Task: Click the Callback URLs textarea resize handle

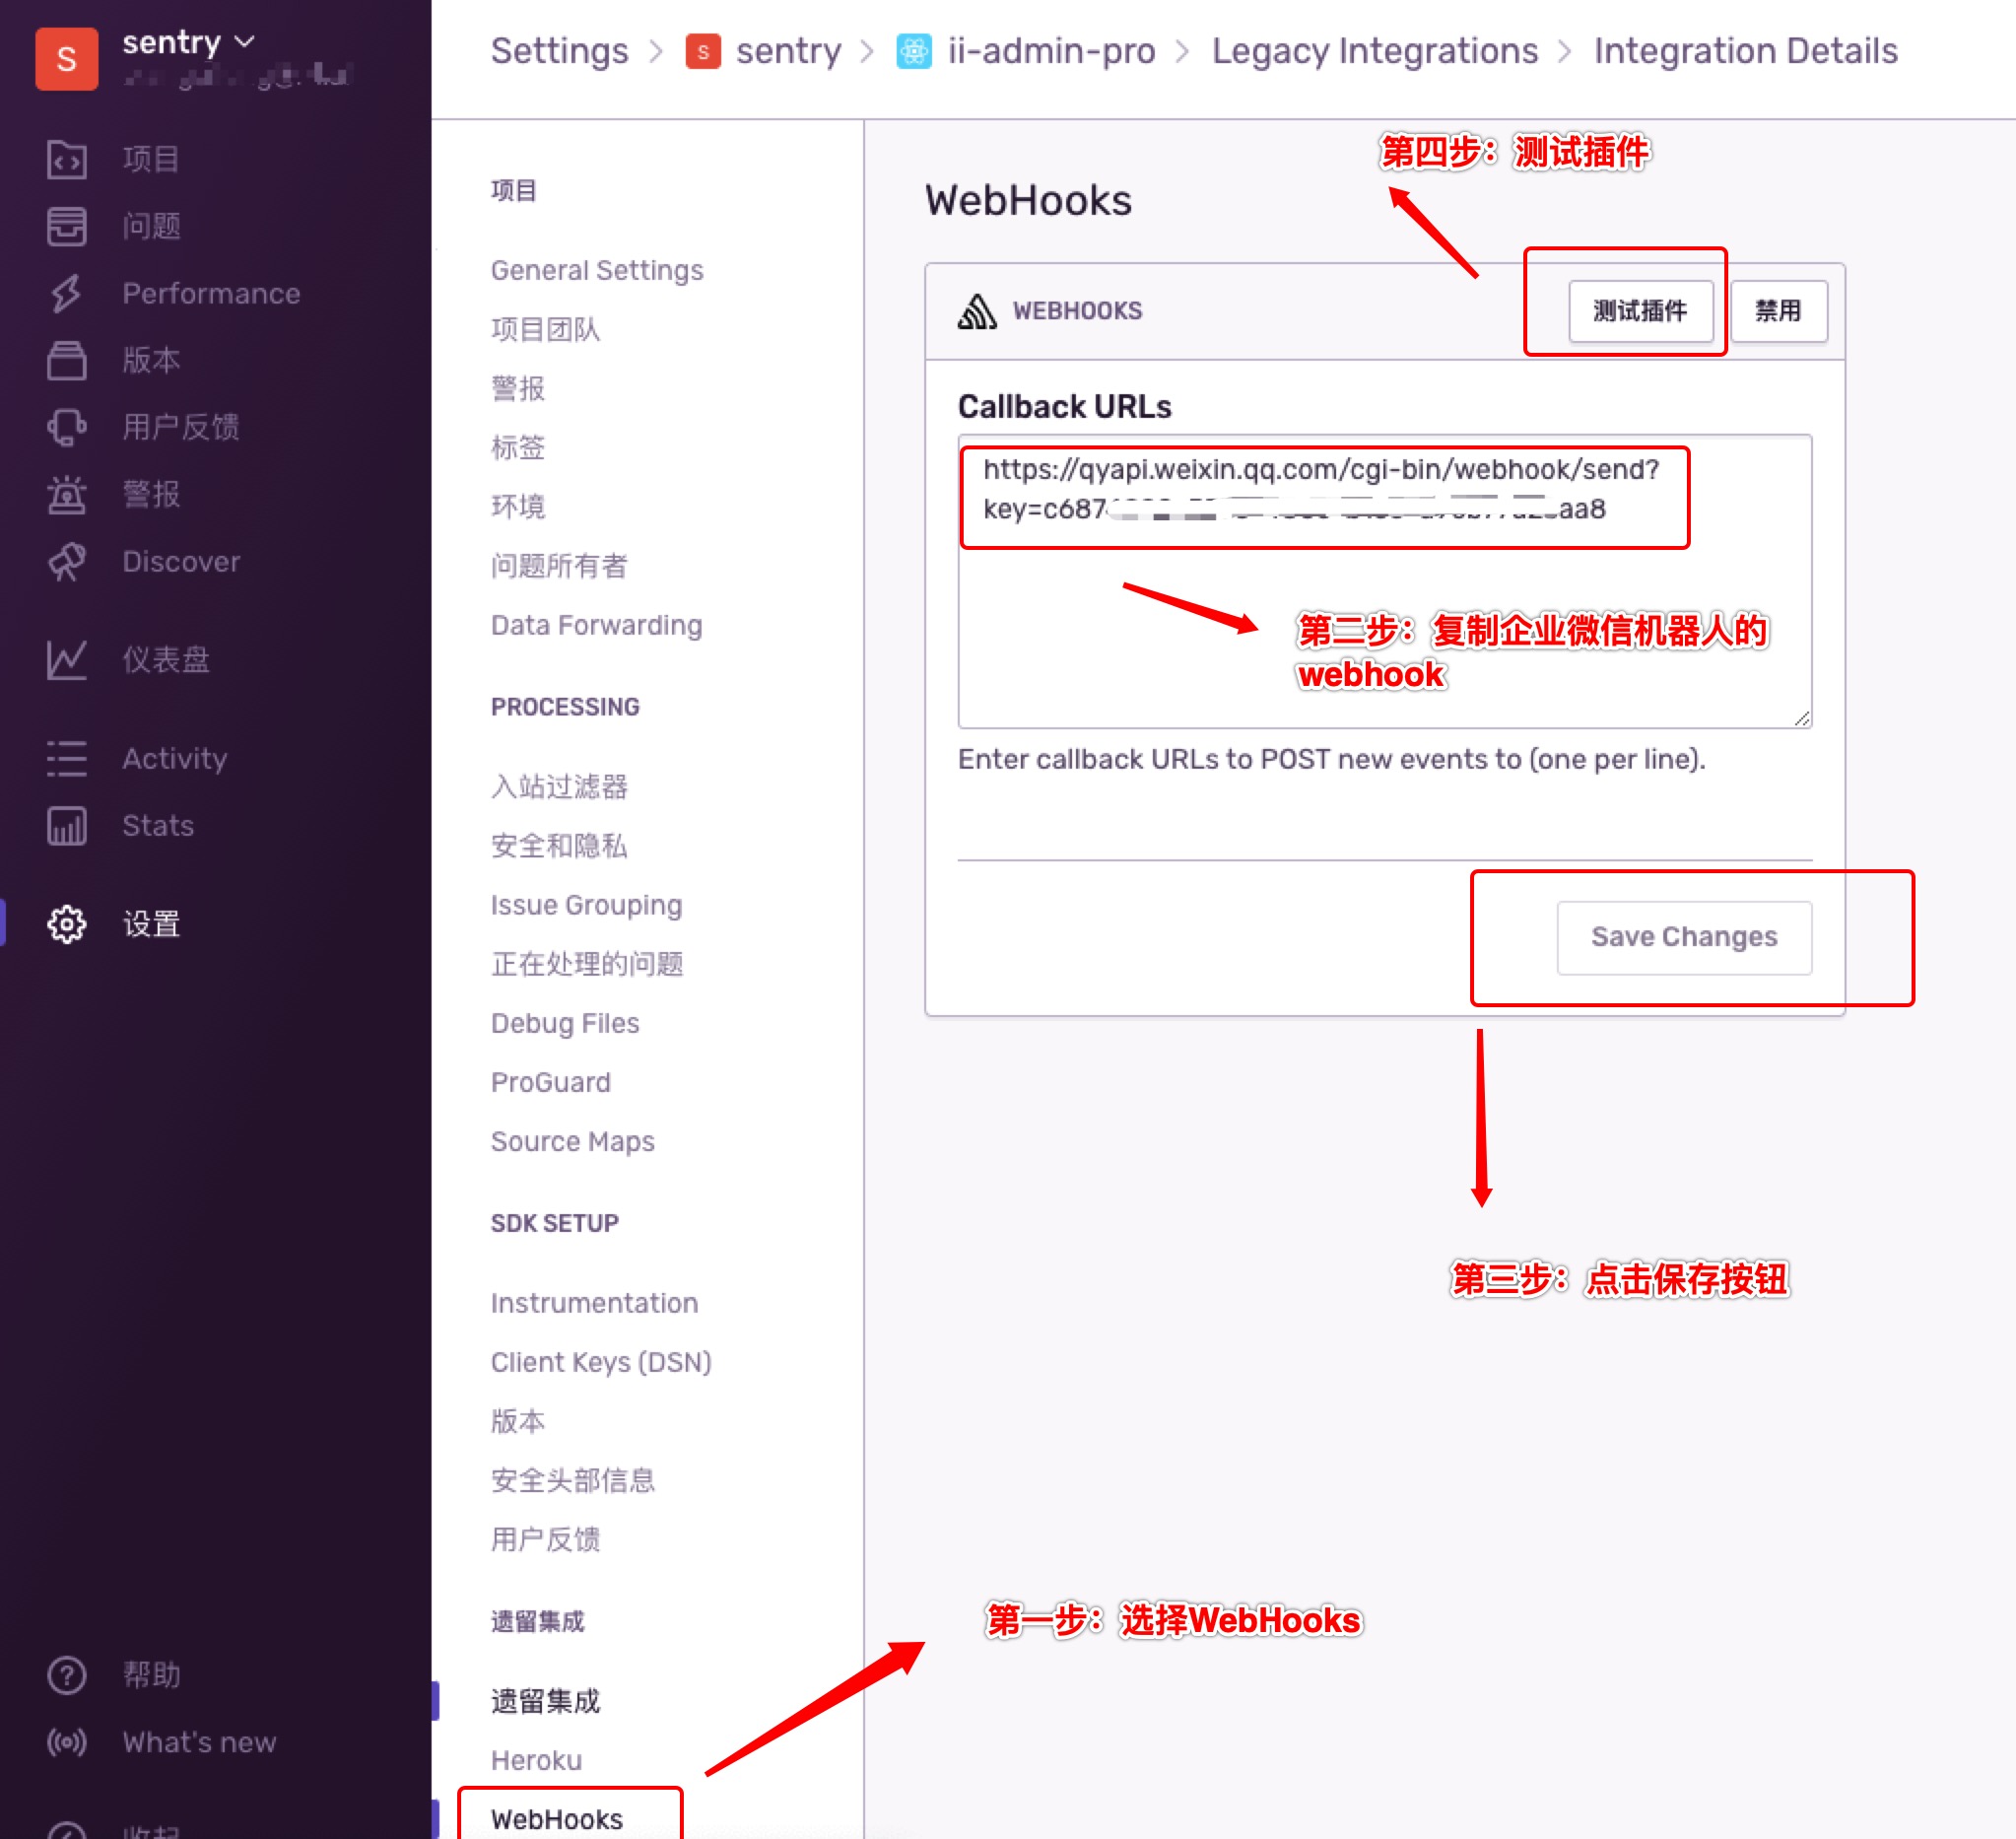Action: pos(1802,718)
